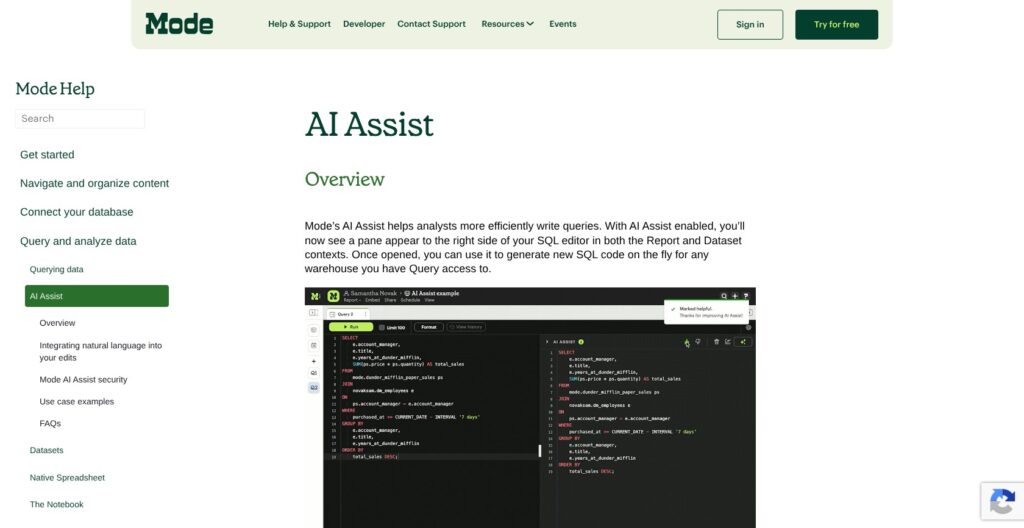Open Native Spreadsheet sidebar item
This screenshot has width=1024, height=528.
click(67, 478)
